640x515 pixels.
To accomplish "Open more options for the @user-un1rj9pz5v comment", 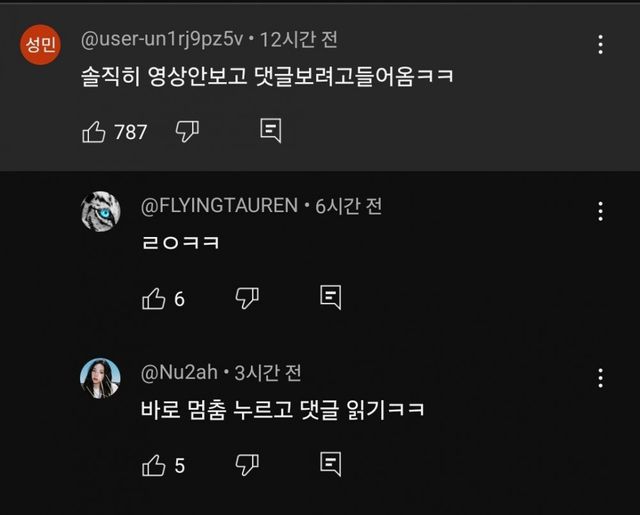I will click(x=600, y=45).
